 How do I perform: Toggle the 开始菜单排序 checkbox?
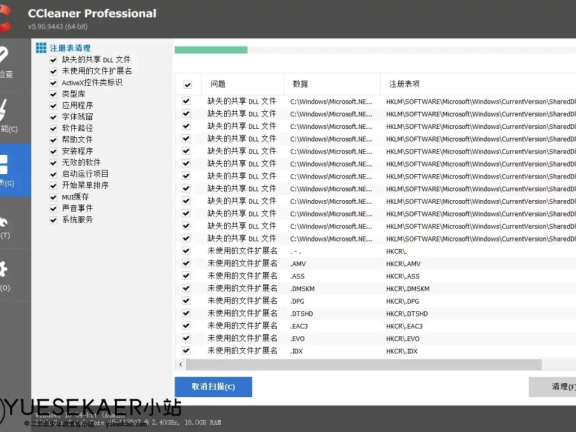53,186
